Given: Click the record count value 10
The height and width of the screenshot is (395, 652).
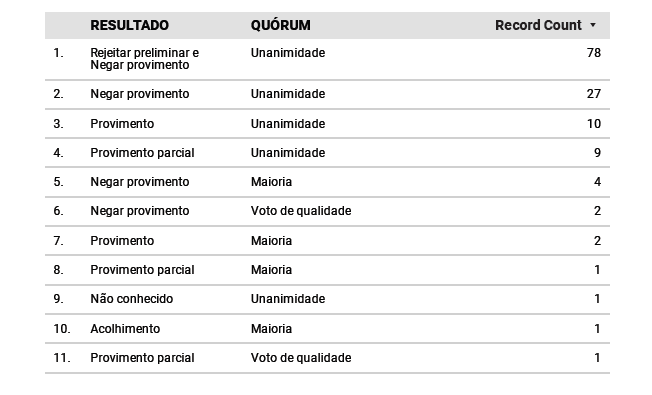Looking at the screenshot, I should point(594,124).
